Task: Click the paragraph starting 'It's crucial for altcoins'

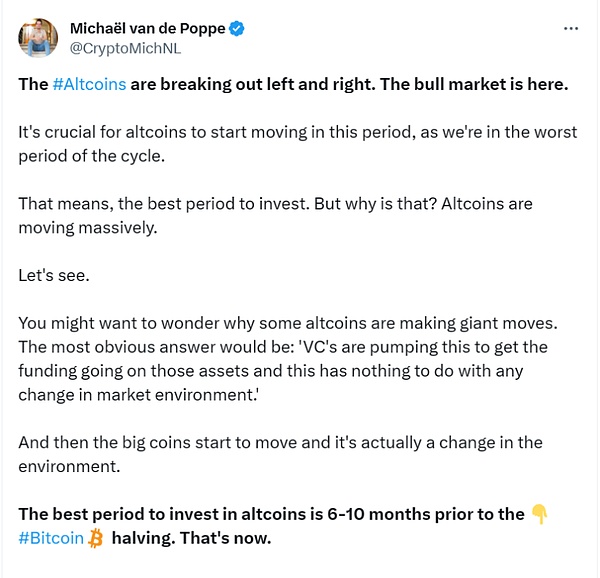Action: pos(200,133)
